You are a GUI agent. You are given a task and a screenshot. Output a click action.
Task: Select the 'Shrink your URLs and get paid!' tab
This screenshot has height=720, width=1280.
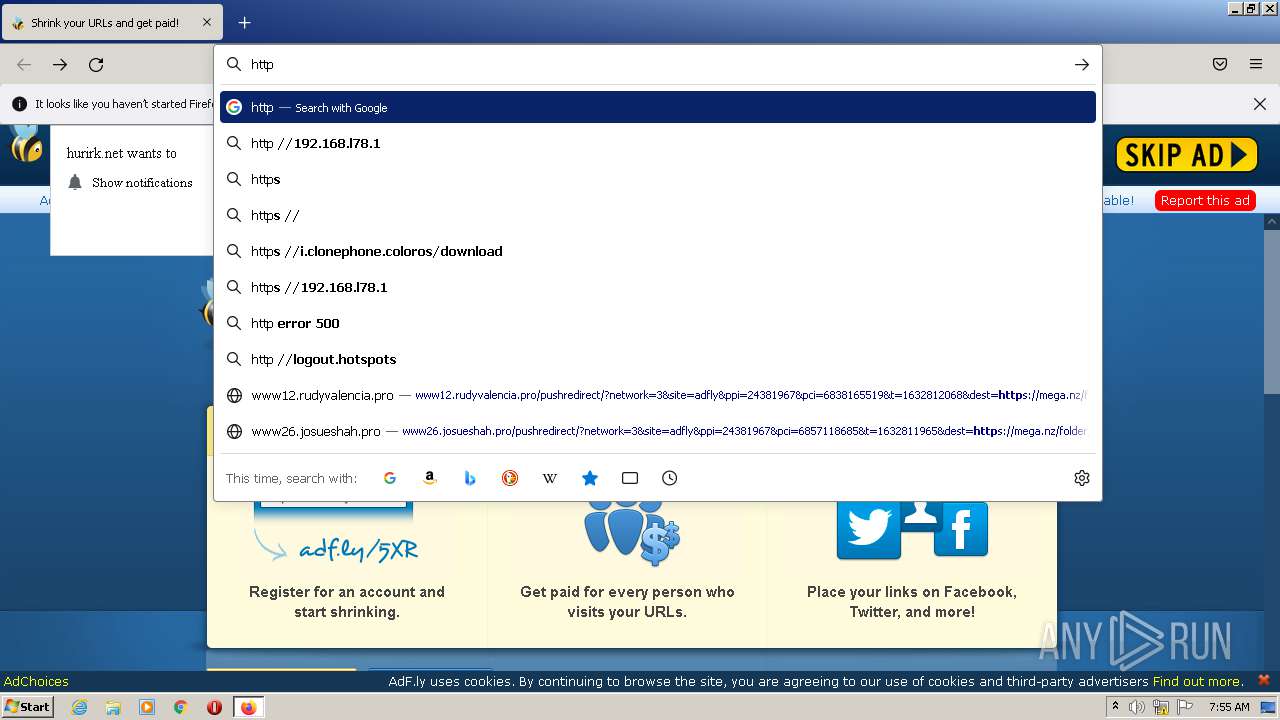112,22
